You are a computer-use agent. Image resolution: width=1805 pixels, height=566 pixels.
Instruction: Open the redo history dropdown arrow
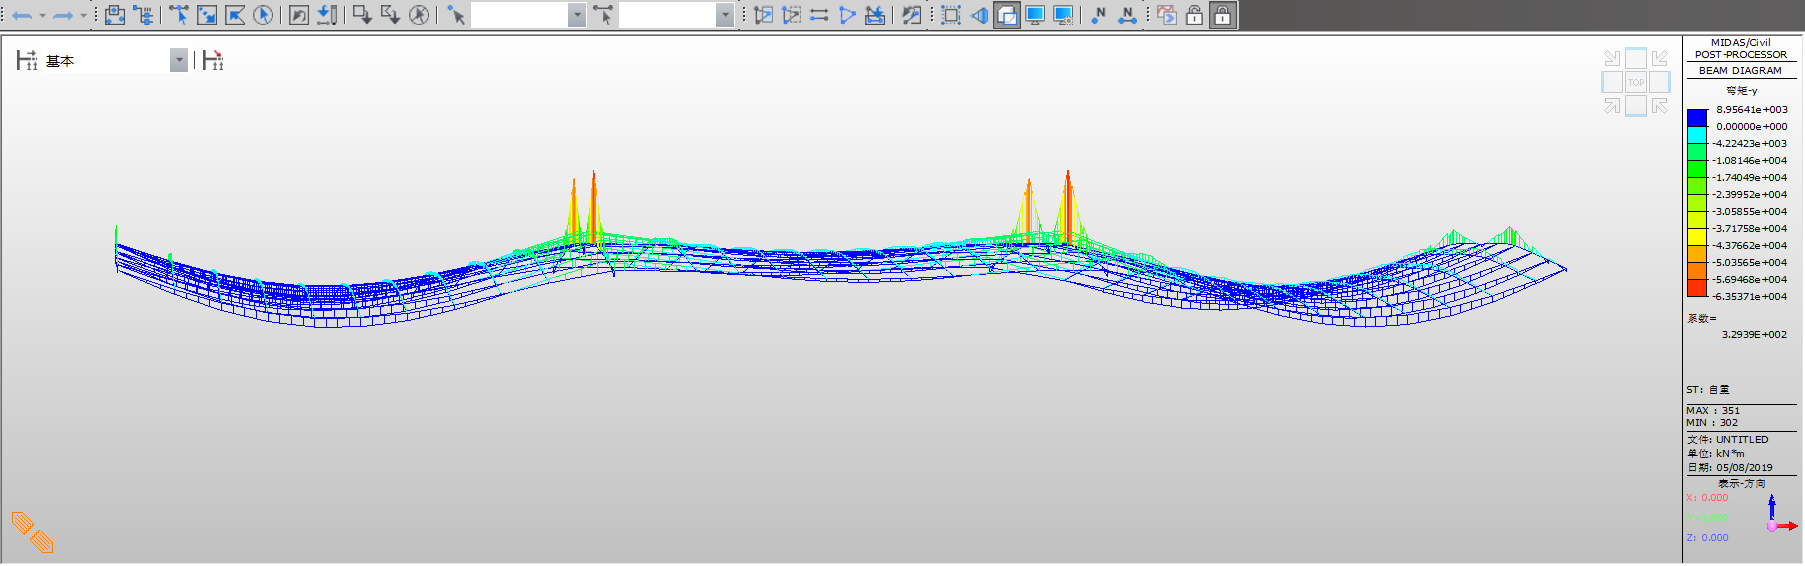click(x=83, y=15)
